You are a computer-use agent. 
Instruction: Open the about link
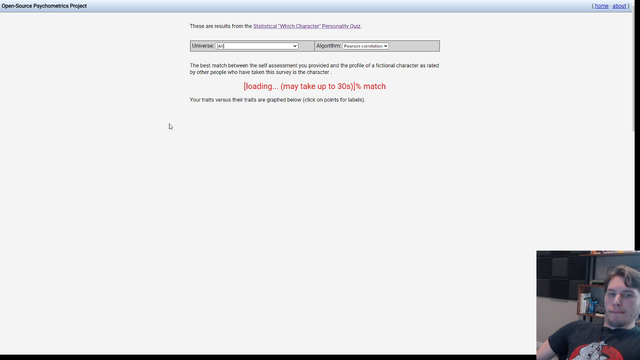[619, 6]
